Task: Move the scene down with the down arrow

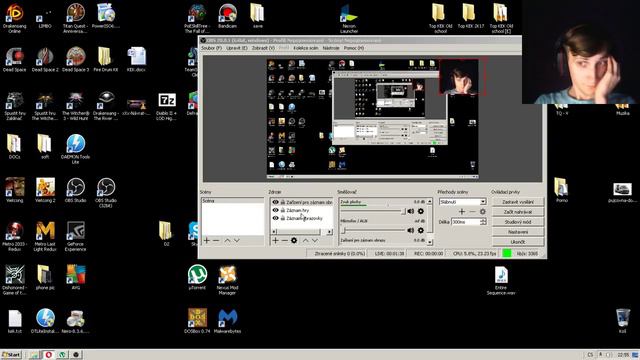Action: [x=237, y=241]
